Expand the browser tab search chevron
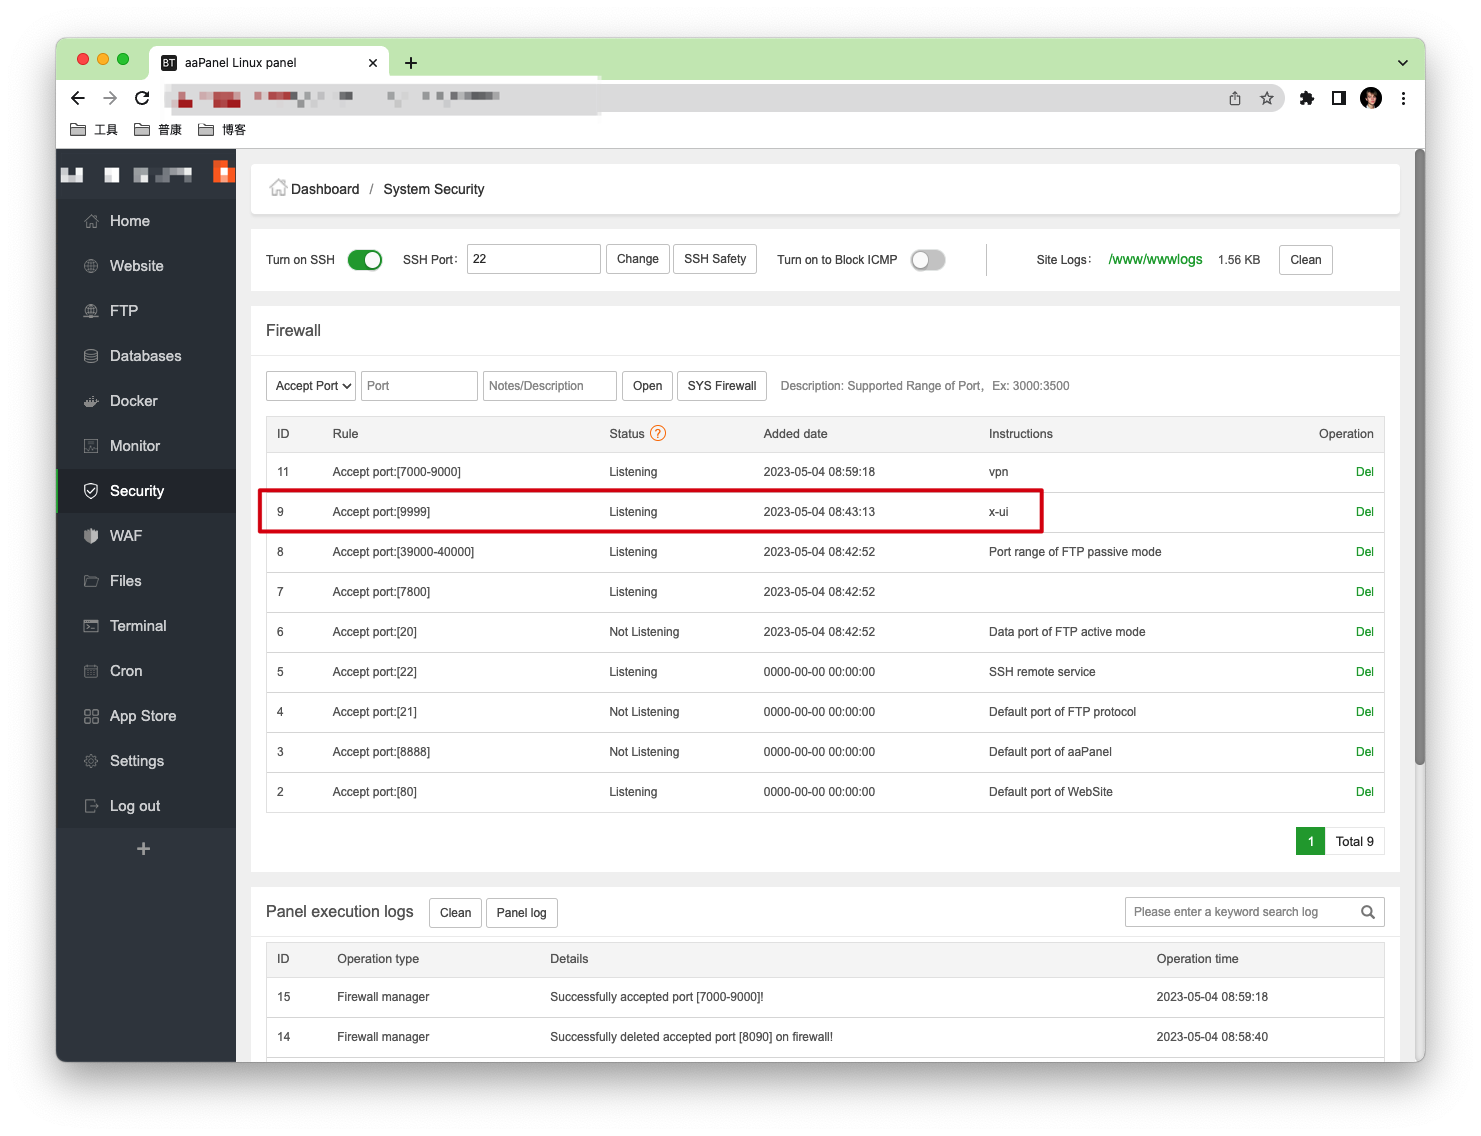1481x1136 pixels. pyautogui.click(x=1403, y=62)
